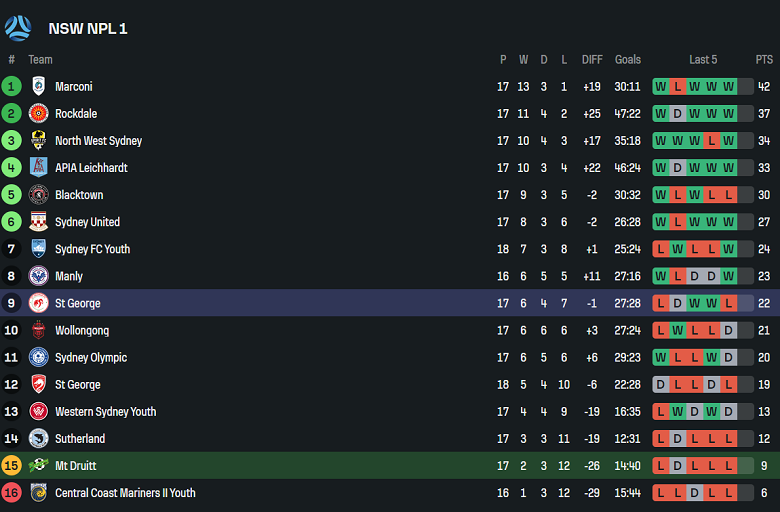This screenshot has width=780, height=512.
Task: Click the APIA Leichhardt club crest
Action: pos(39,168)
